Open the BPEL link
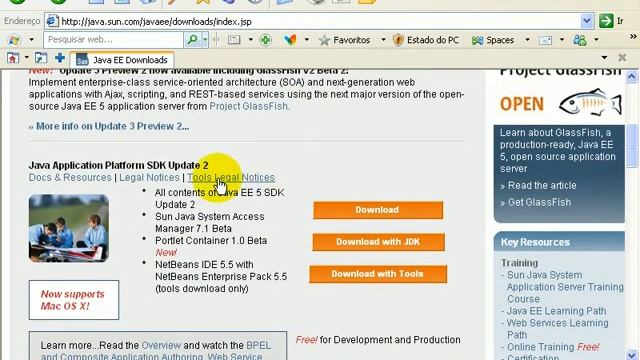 tap(258, 345)
